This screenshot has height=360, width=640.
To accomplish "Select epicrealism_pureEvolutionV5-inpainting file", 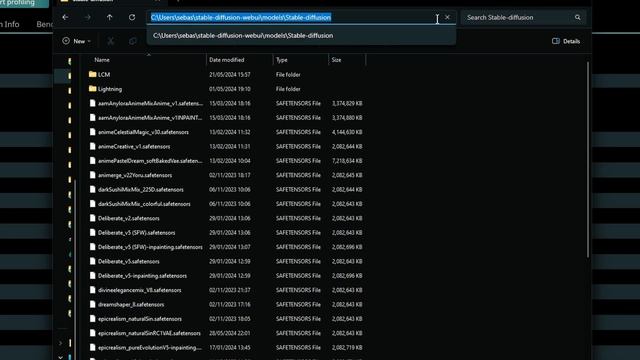I will 149,347.
